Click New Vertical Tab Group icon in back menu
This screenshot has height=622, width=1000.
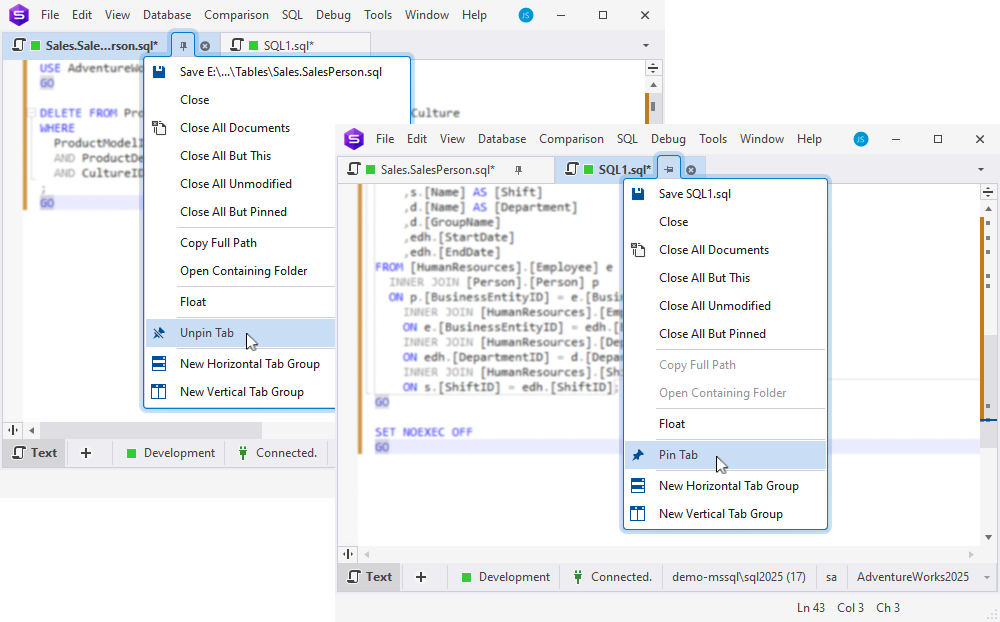pos(159,392)
